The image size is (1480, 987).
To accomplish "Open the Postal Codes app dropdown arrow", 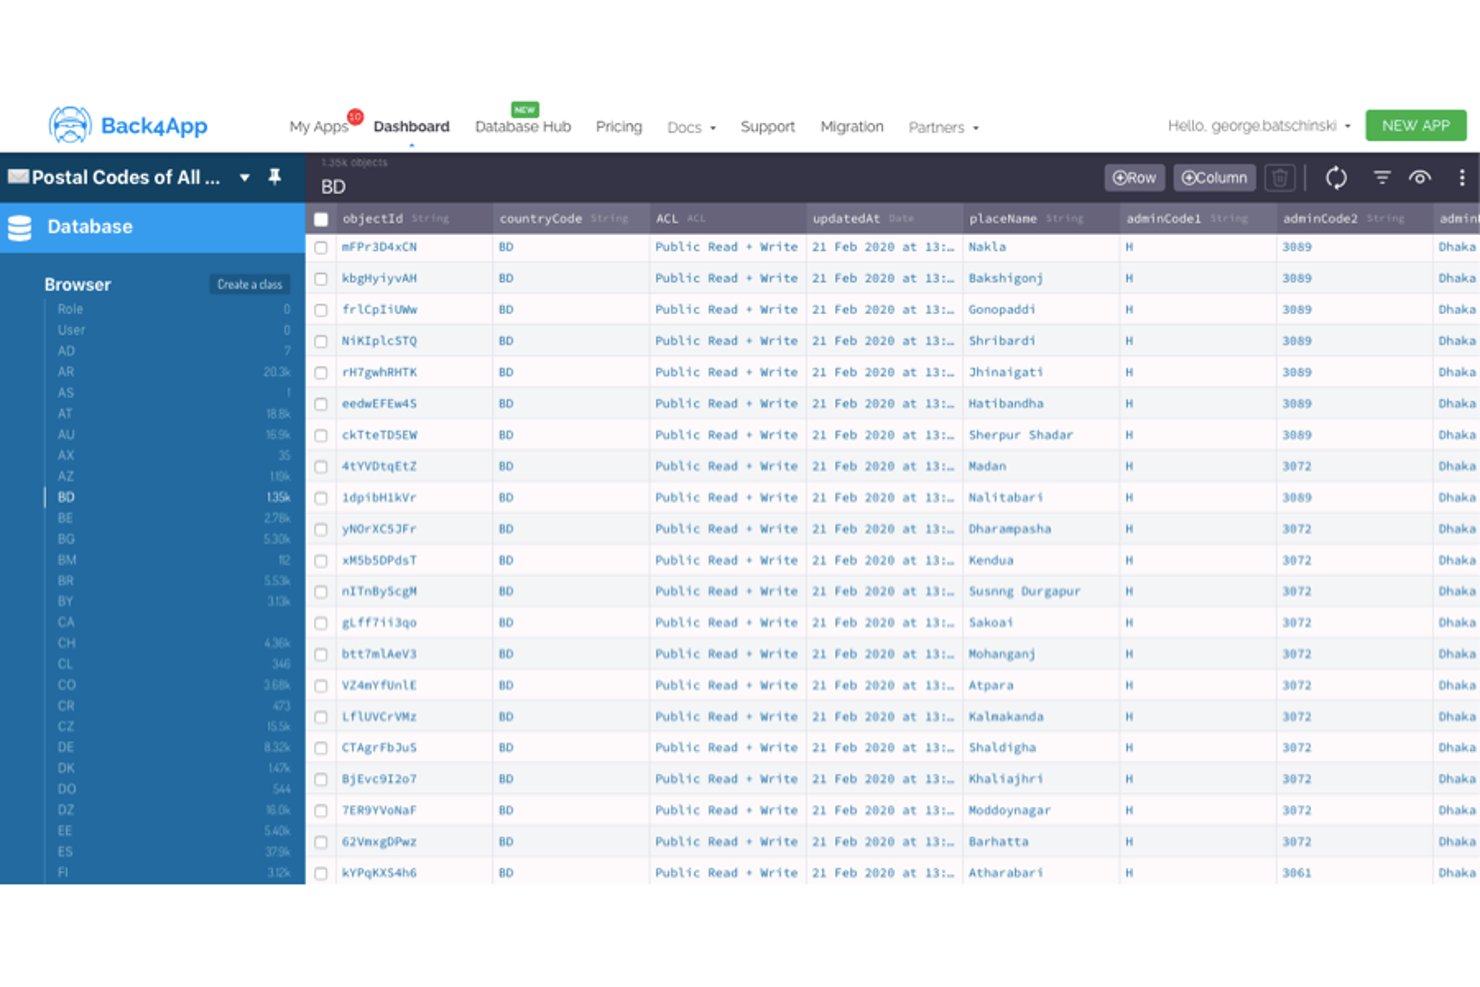I will tap(244, 177).
